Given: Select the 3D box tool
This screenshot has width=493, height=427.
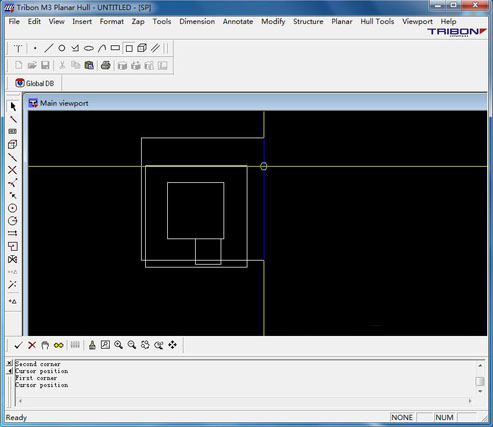Looking at the screenshot, I should (x=142, y=48).
